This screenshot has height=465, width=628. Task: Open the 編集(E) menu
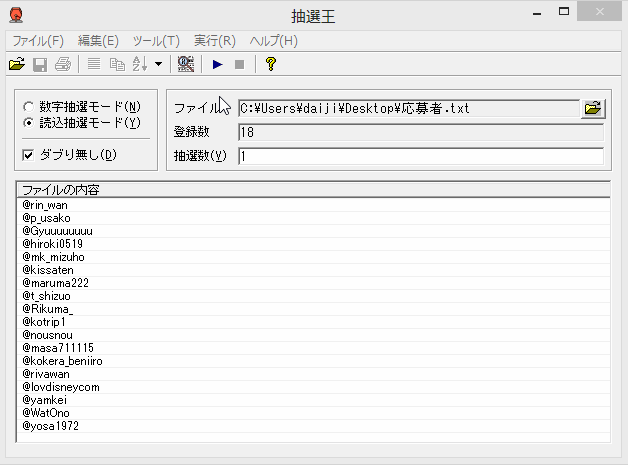98,41
